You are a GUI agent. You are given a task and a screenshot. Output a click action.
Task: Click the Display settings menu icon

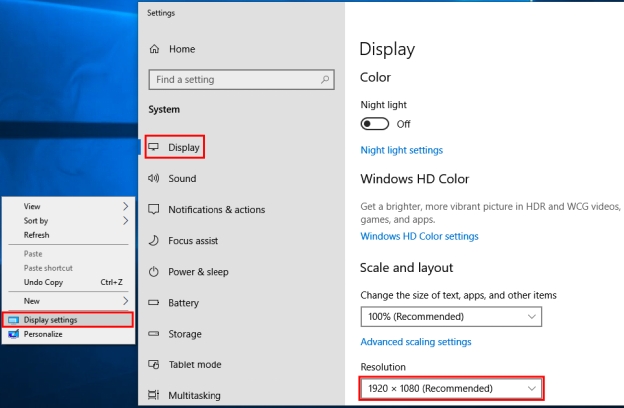click(x=14, y=320)
